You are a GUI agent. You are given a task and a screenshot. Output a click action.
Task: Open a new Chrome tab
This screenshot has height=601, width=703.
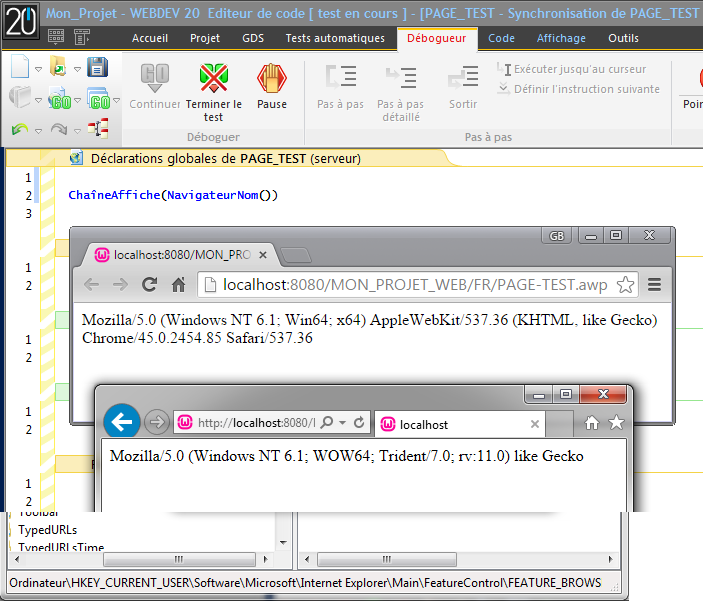[x=295, y=255]
